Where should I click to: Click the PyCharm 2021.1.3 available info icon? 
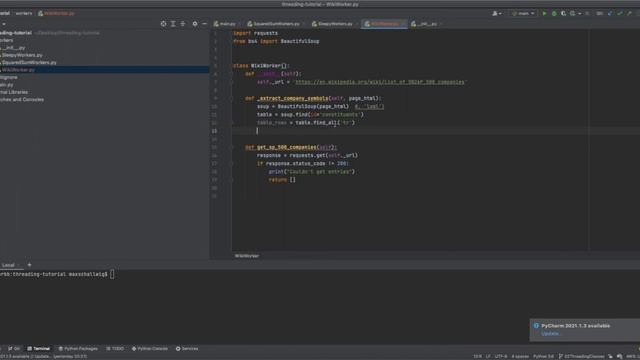536,326
